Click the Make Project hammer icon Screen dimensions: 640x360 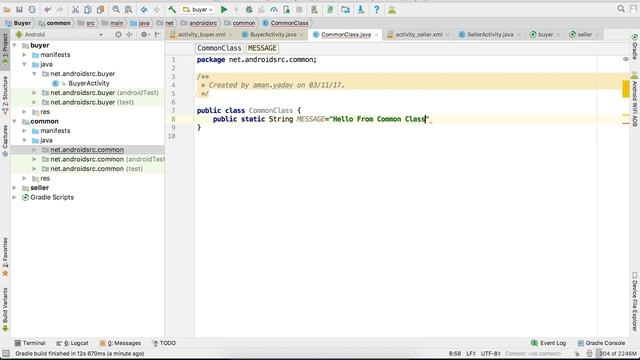pyautogui.click(x=172, y=9)
